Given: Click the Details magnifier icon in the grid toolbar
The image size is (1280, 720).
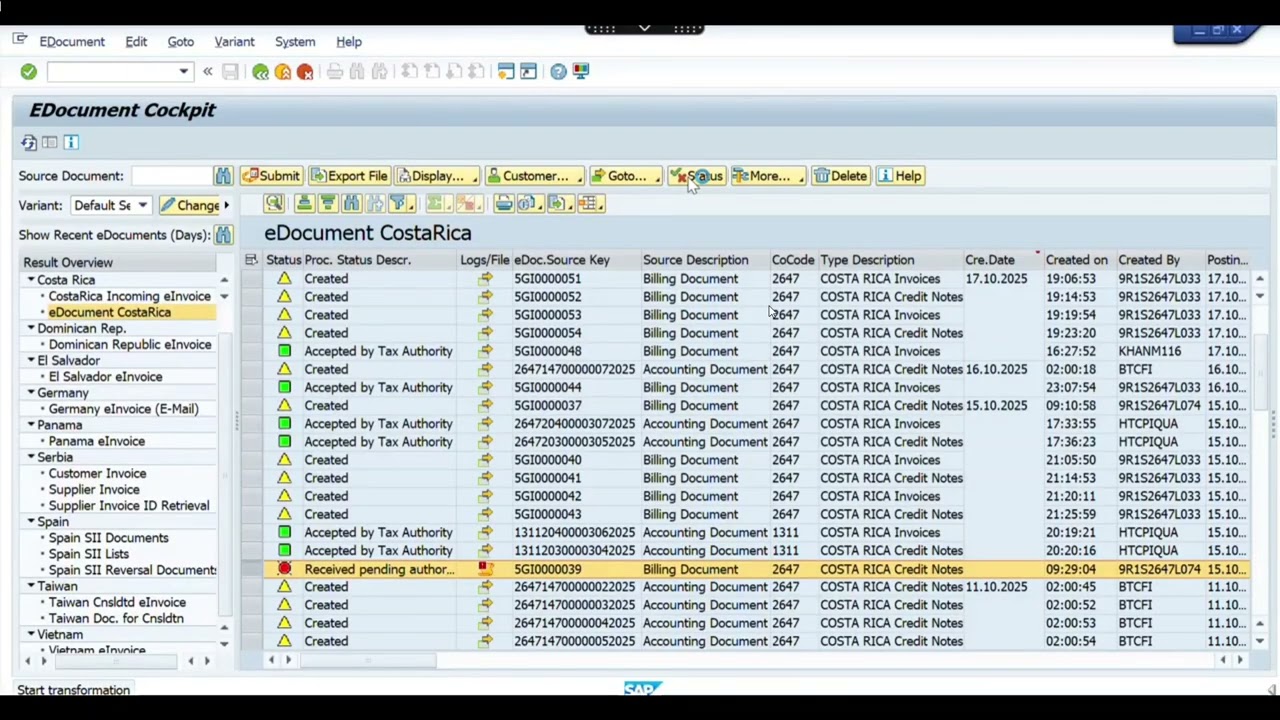Looking at the screenshot, I should 274,204.
